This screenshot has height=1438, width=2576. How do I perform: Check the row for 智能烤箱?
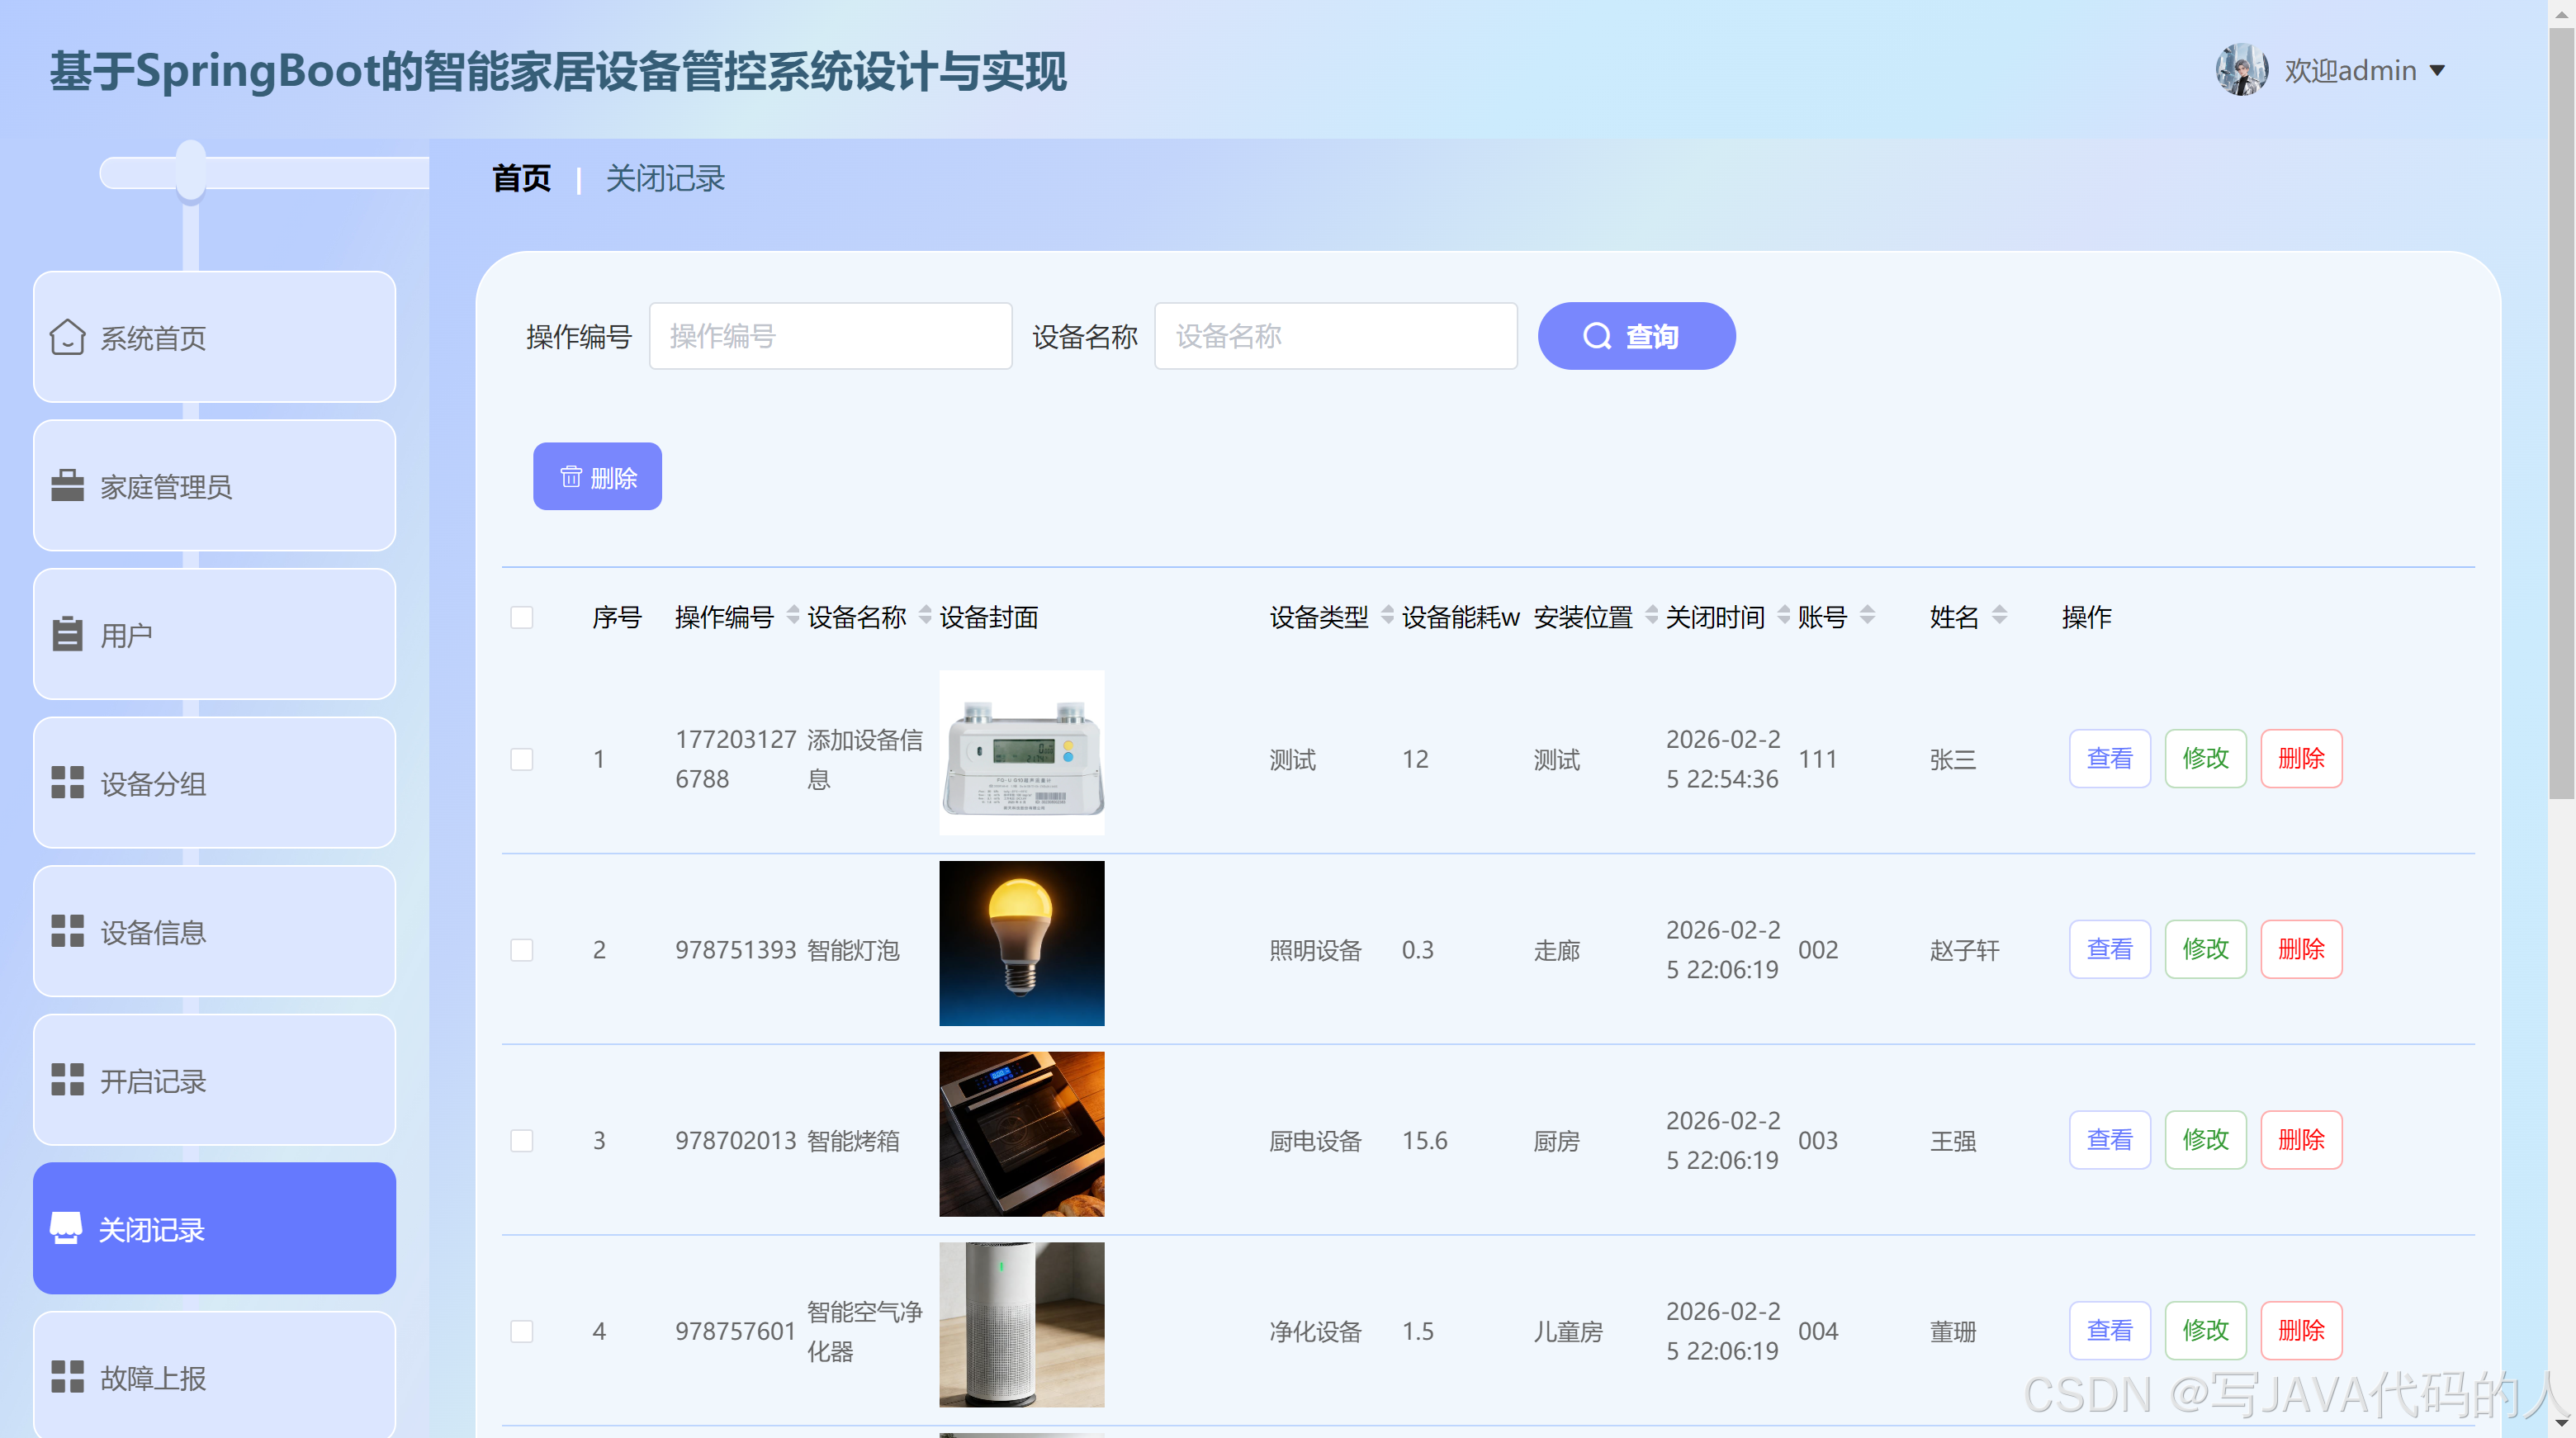(x=522, y=1141)
